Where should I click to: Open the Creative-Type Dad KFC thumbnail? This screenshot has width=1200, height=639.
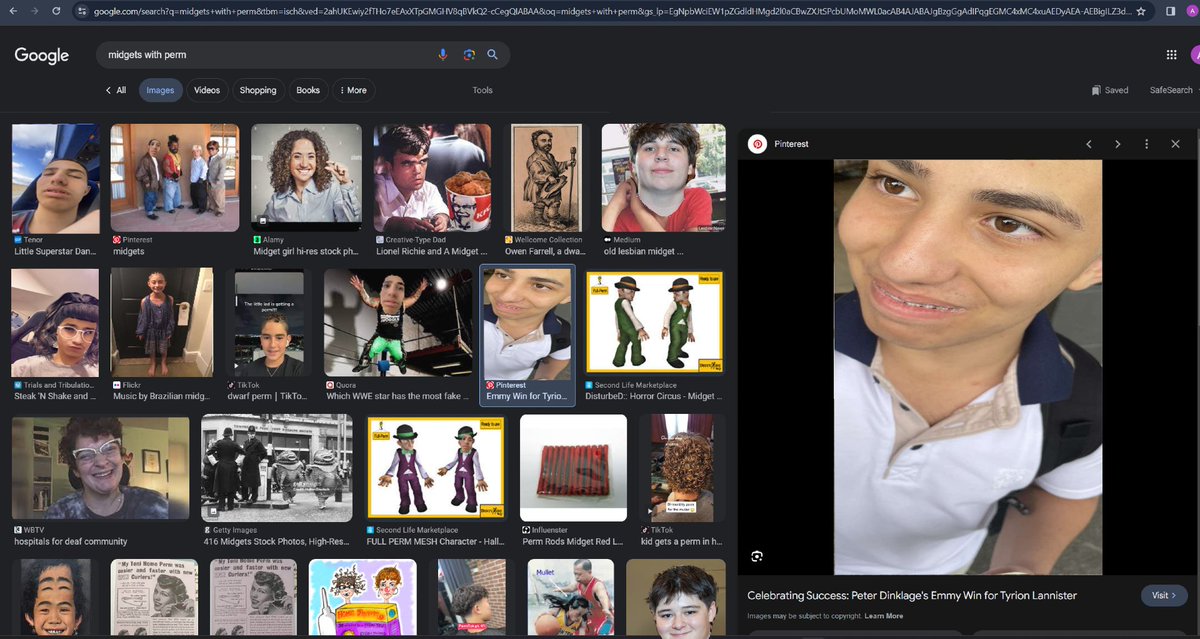click(432, 179)
